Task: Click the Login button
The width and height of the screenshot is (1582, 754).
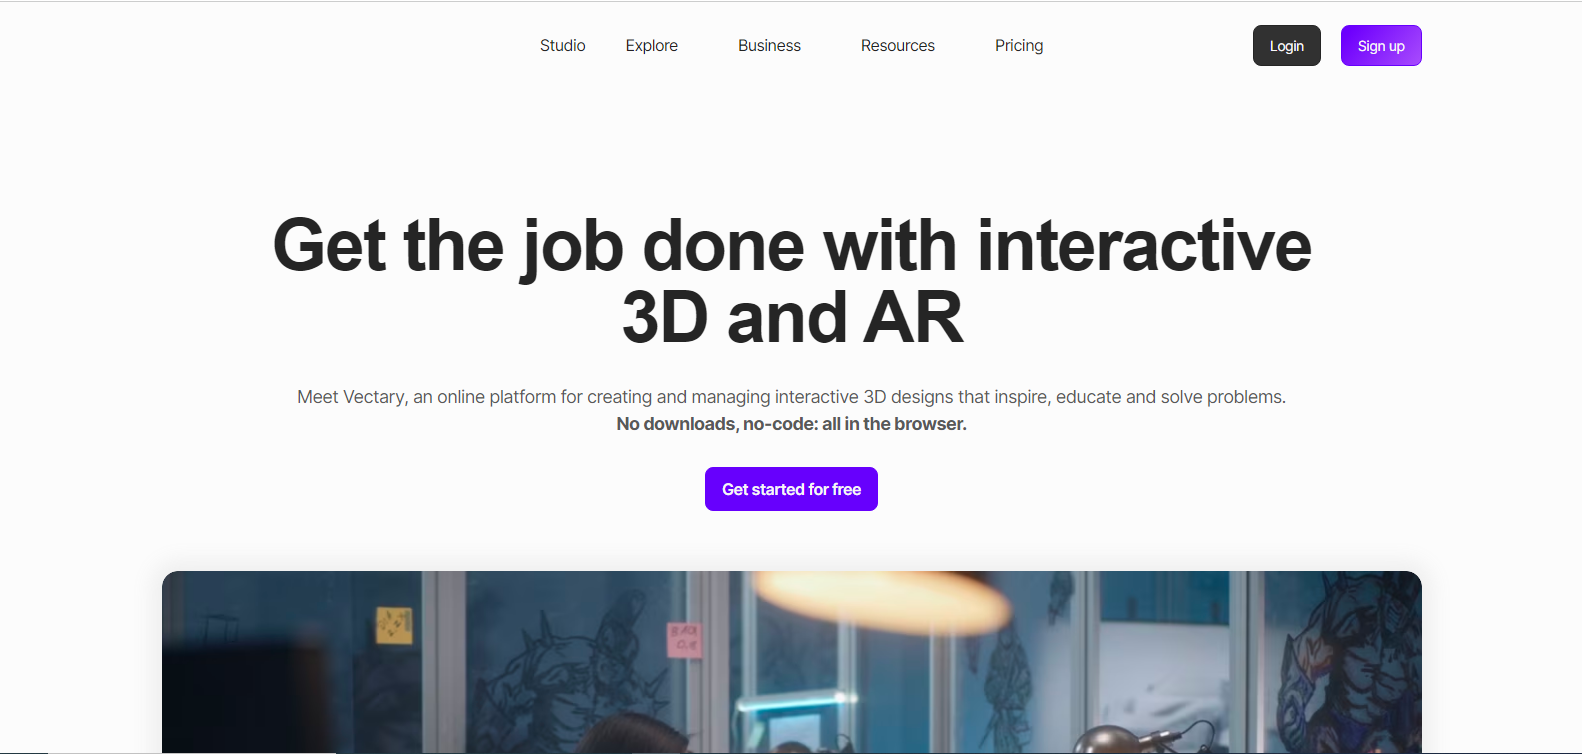Action: click(x=1287, y=46)
